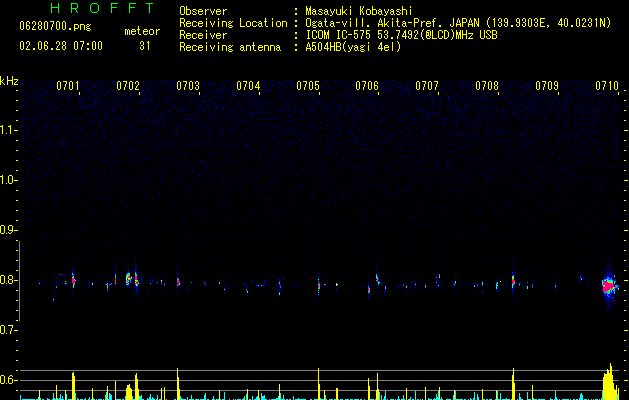The height and width of the screenshot is (400, 629).
Task: Click the HROFFT title text
Action: tap(103, 8)
